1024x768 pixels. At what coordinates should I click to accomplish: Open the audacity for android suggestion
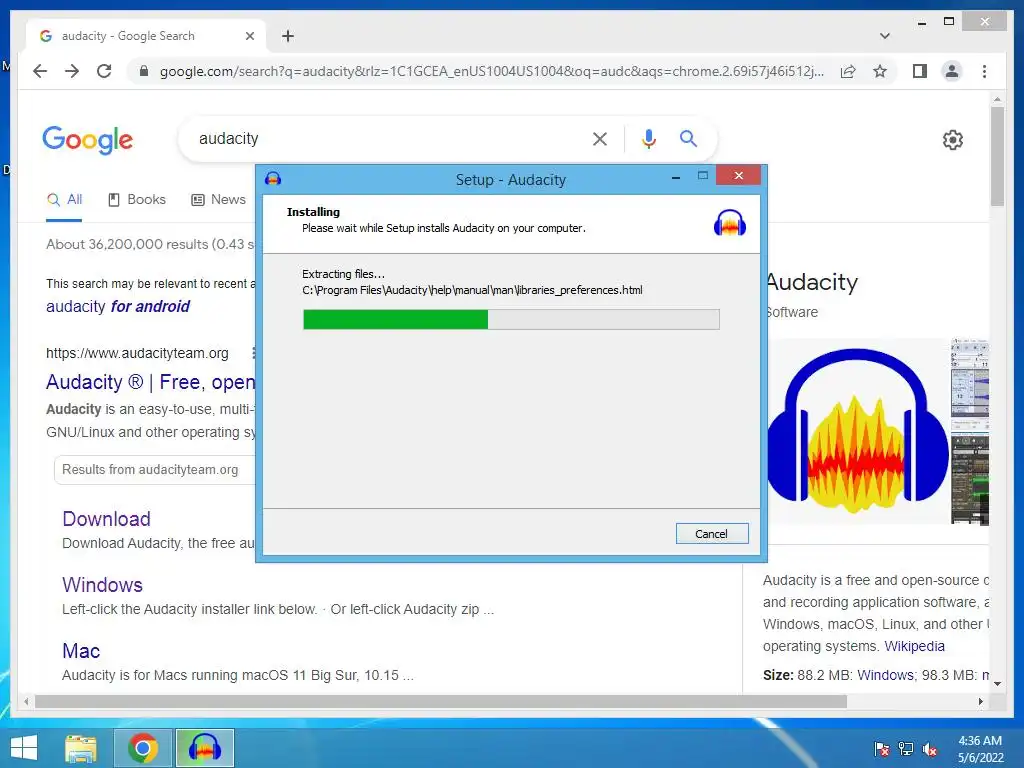[118, 306]
